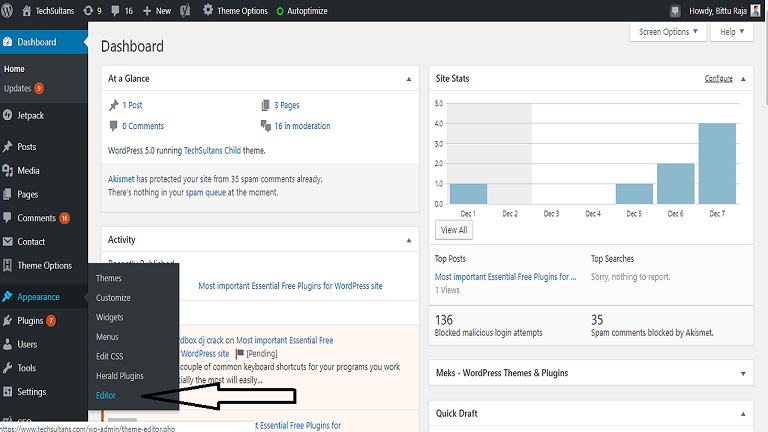Open the TechSultans home site icon
Screen dimensions: 768x432
pyautogui.click(x=26, y=11)
